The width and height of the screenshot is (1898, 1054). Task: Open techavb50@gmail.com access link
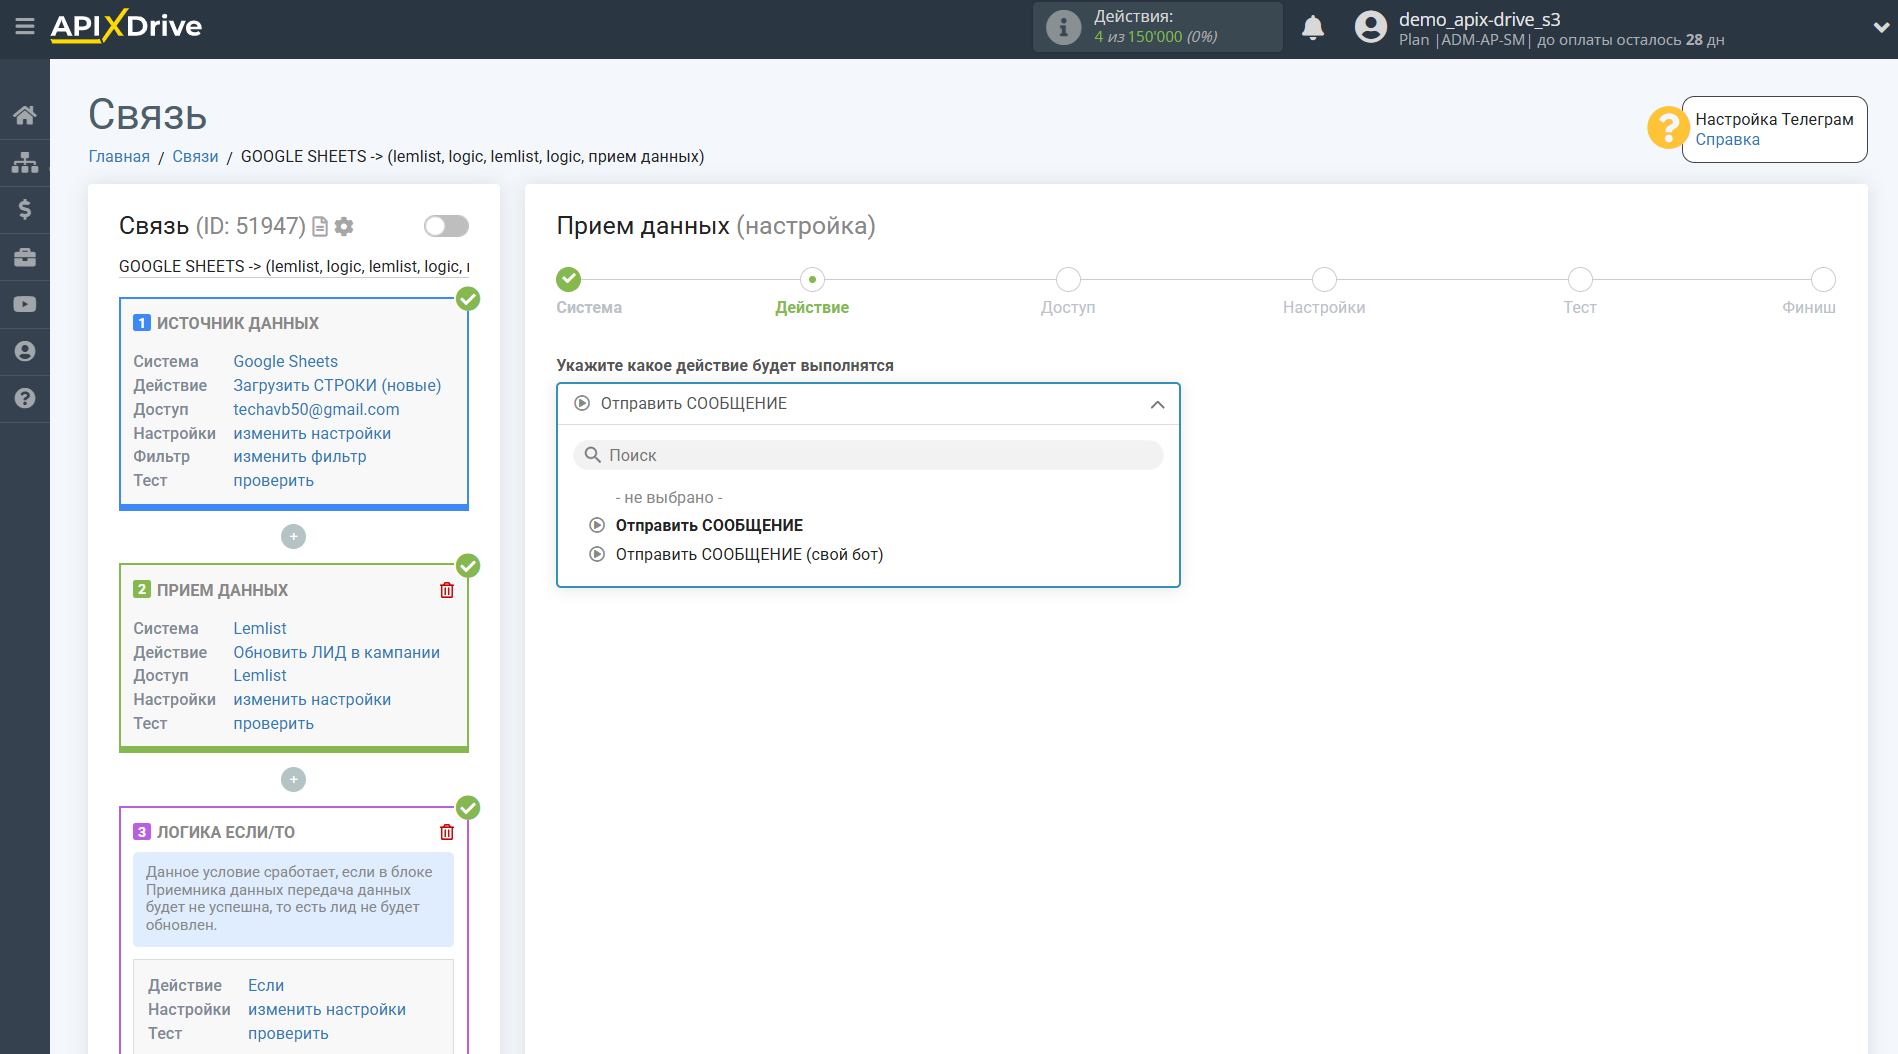point(316,409)
